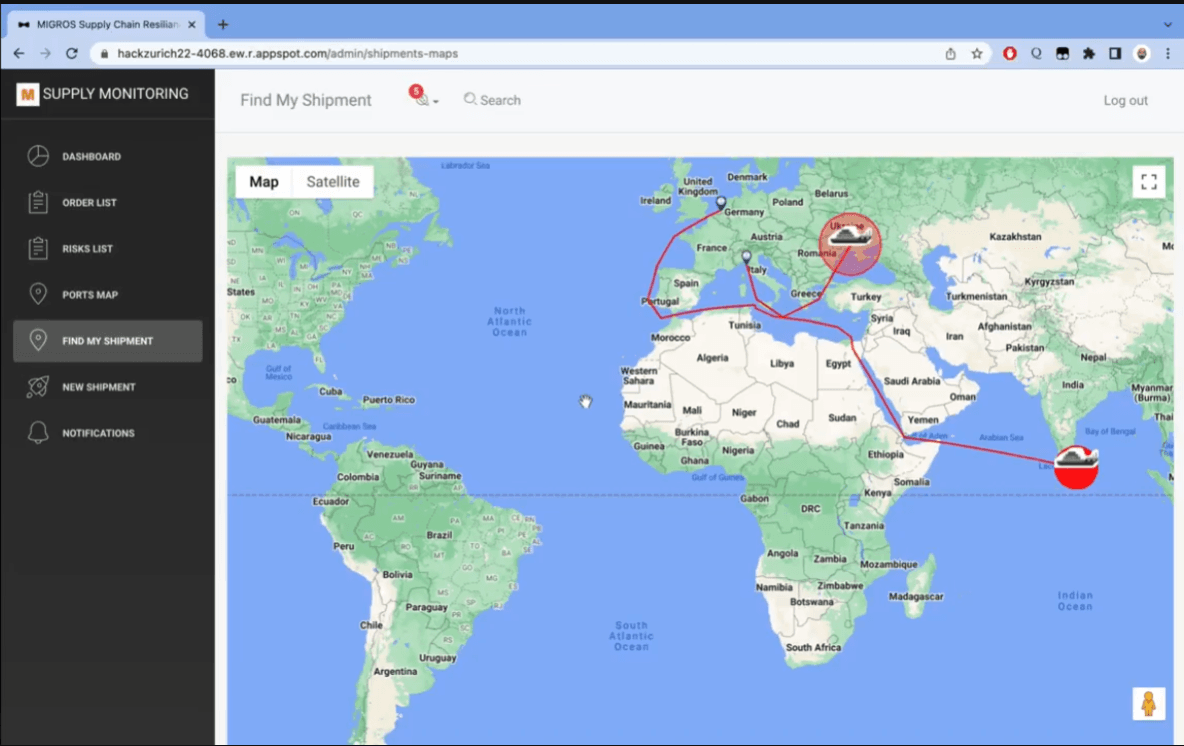Click the New Shipment rocket icon
This screenshot has height=746, width=1184.
(x=38, y=387)
